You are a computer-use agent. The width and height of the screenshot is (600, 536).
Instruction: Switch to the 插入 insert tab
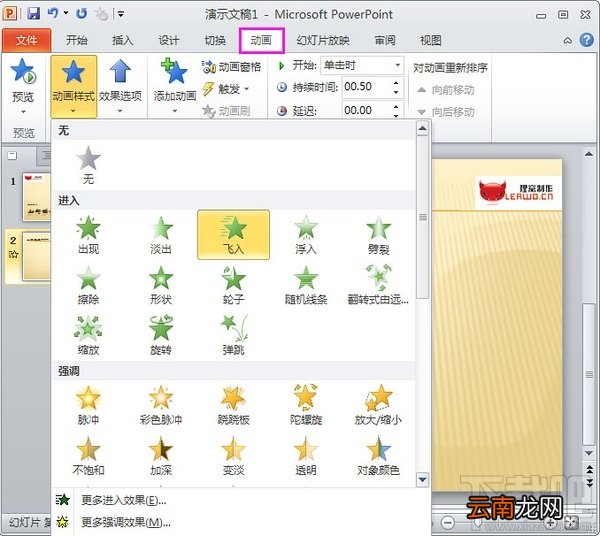[x=122, y=40]
